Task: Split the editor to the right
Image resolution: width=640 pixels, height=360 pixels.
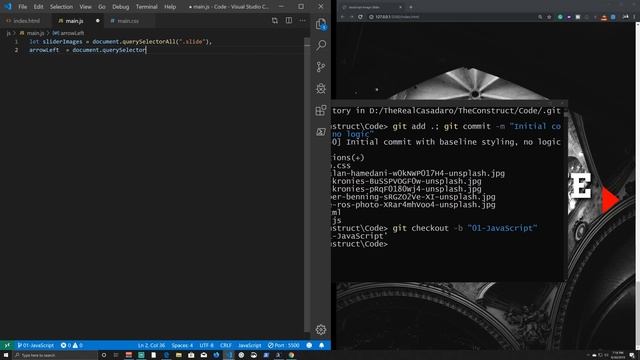Action: [x=289, y=20]
